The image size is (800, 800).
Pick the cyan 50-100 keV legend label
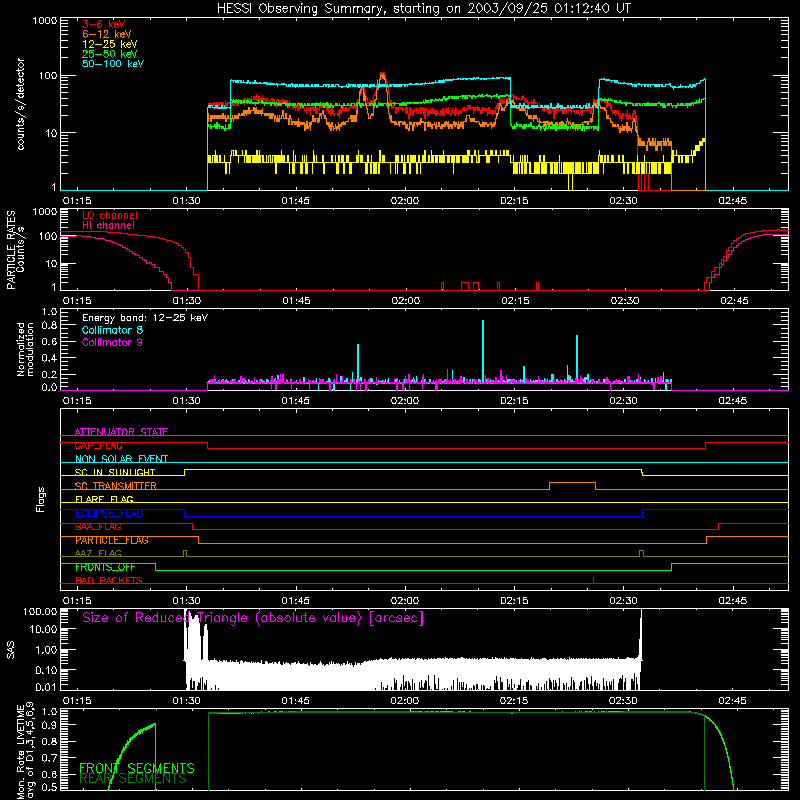click(x=113, y=63)
